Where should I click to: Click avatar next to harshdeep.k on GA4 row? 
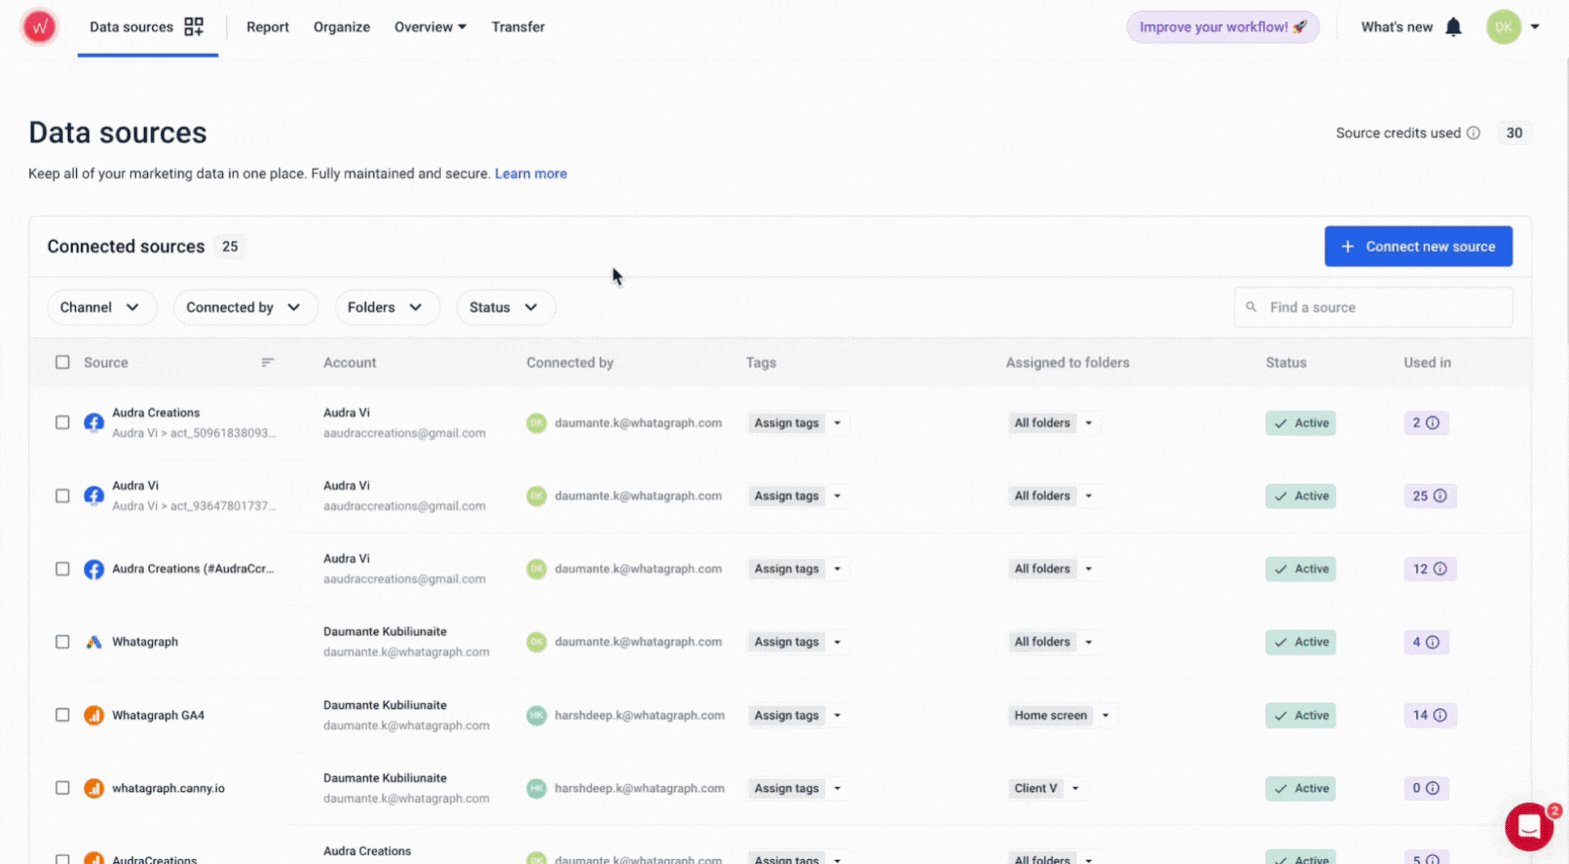(537, 715)
